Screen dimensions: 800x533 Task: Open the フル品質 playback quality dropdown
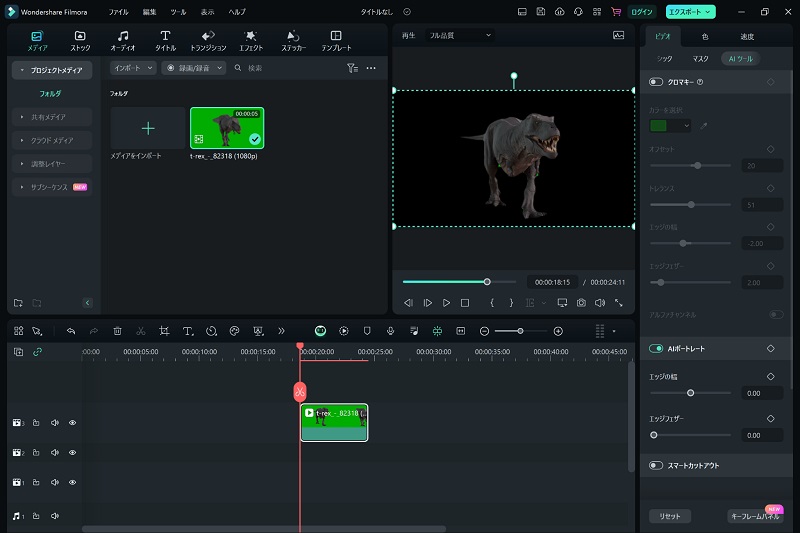pyautogui.click(x=460, y=35)
